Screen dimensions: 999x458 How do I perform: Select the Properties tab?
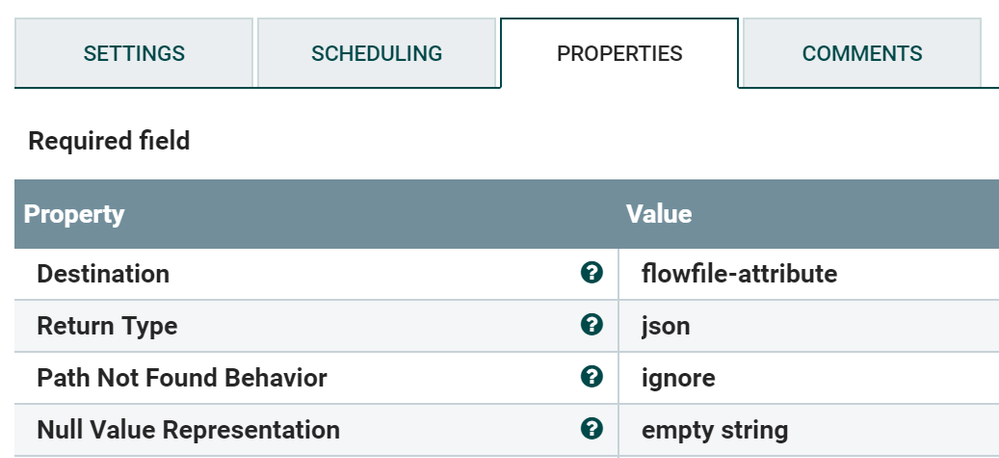619,53
